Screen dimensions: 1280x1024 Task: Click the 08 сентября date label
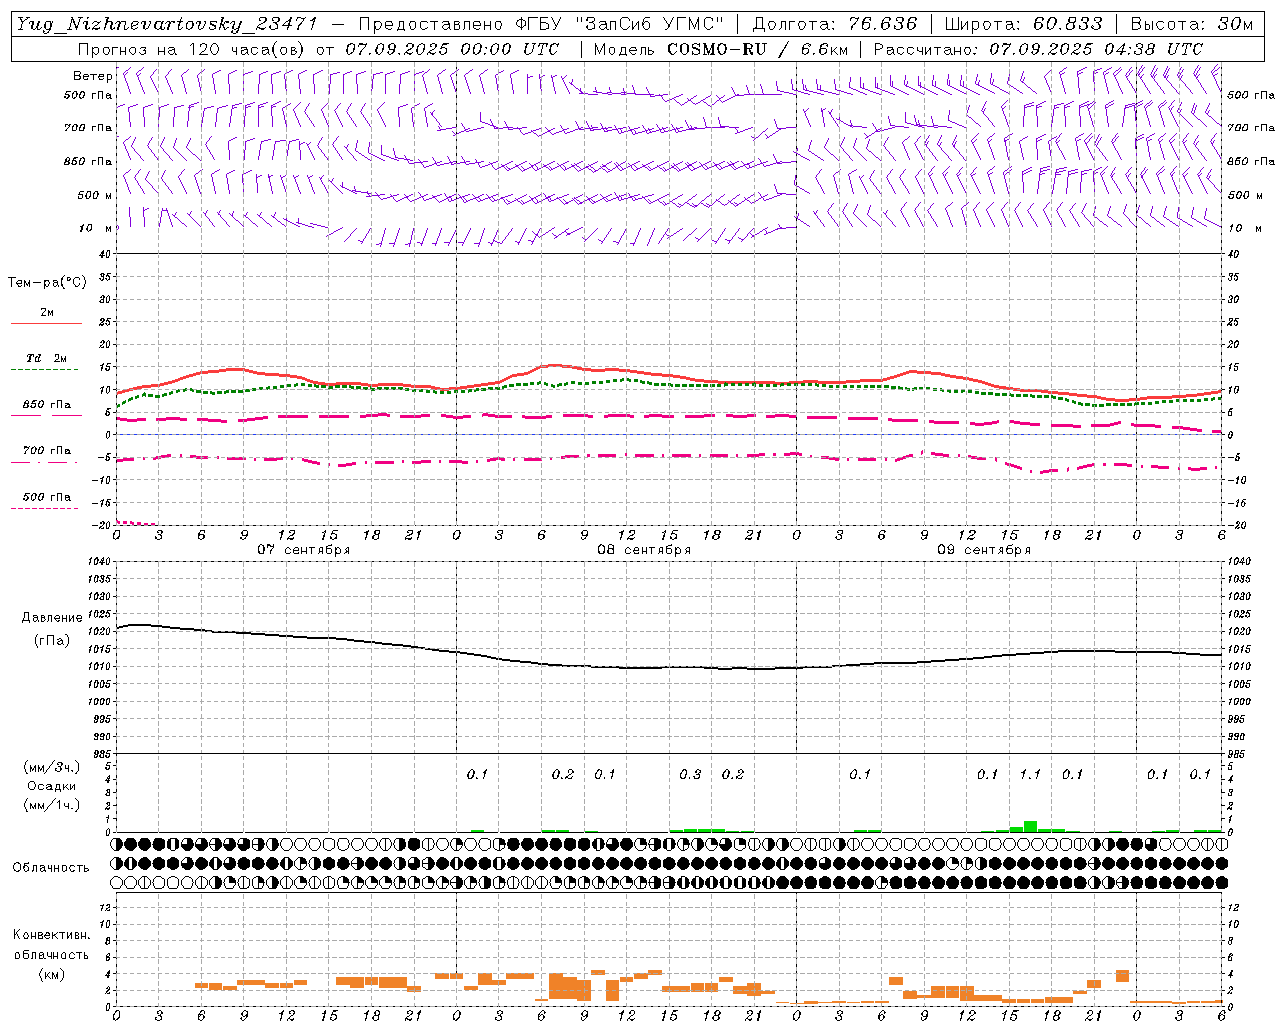click(643, 550)
